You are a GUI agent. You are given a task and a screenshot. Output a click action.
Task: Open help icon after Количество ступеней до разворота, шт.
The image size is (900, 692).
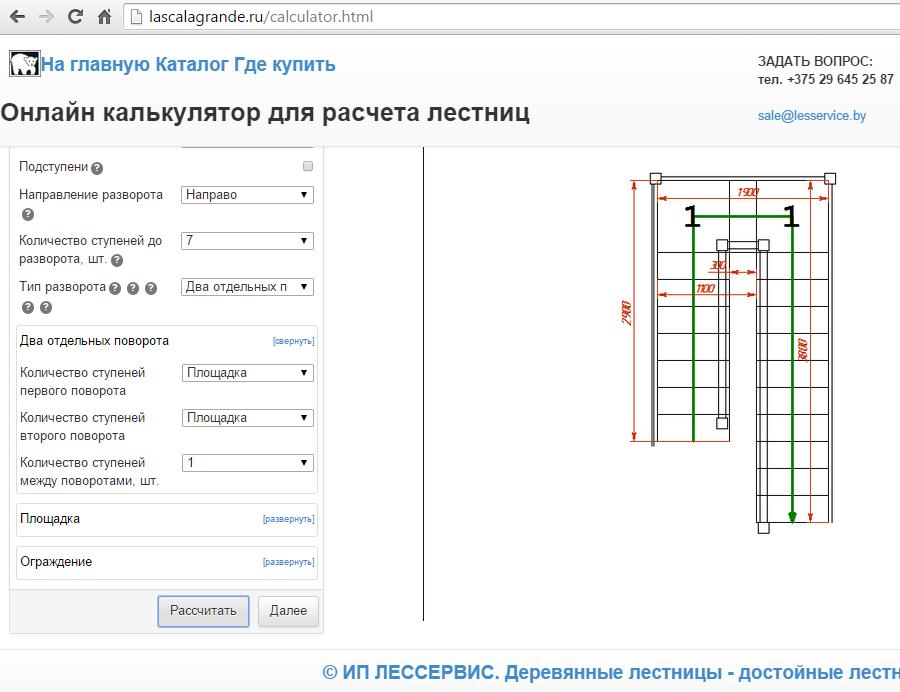tap(117, 260)
